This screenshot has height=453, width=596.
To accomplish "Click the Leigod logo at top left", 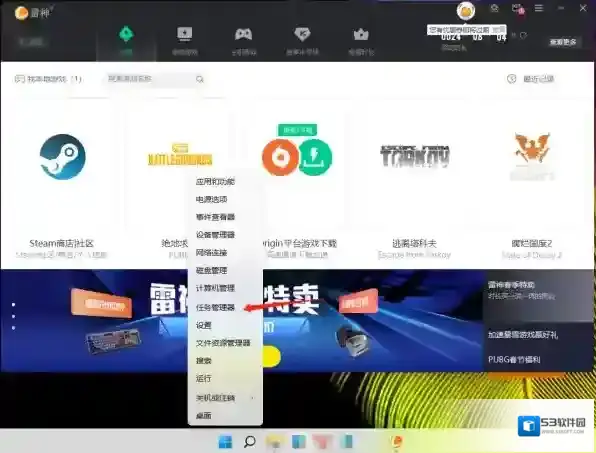I will 32,13.
